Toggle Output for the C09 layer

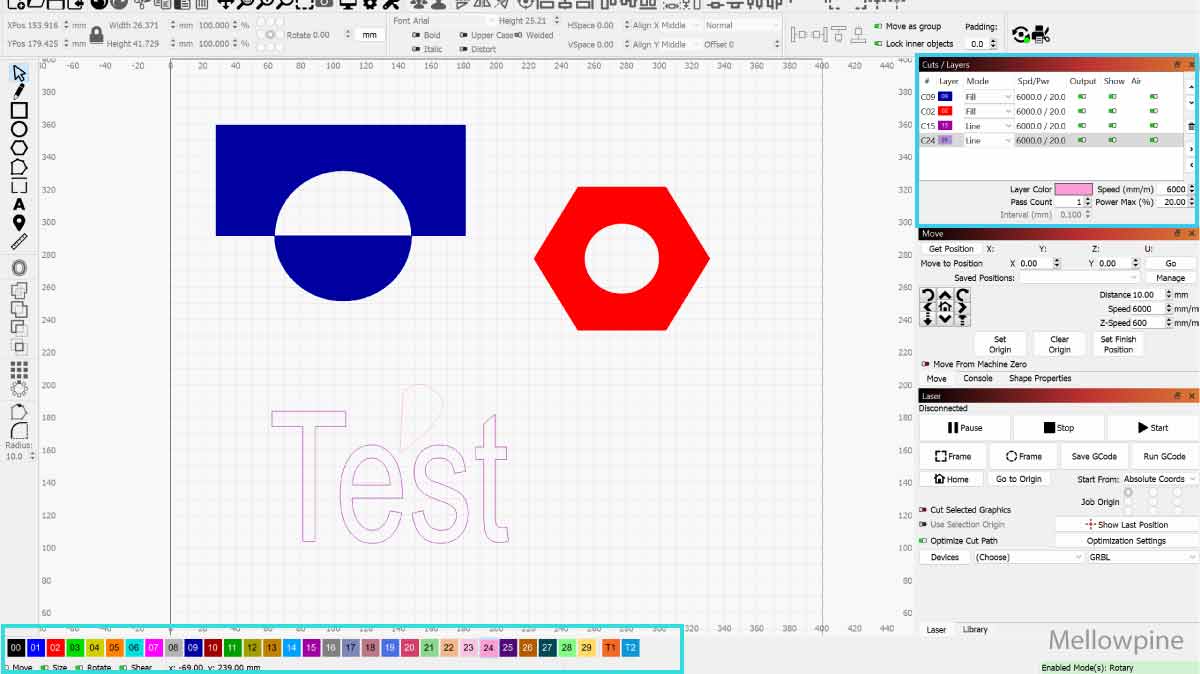point(1082,97)
